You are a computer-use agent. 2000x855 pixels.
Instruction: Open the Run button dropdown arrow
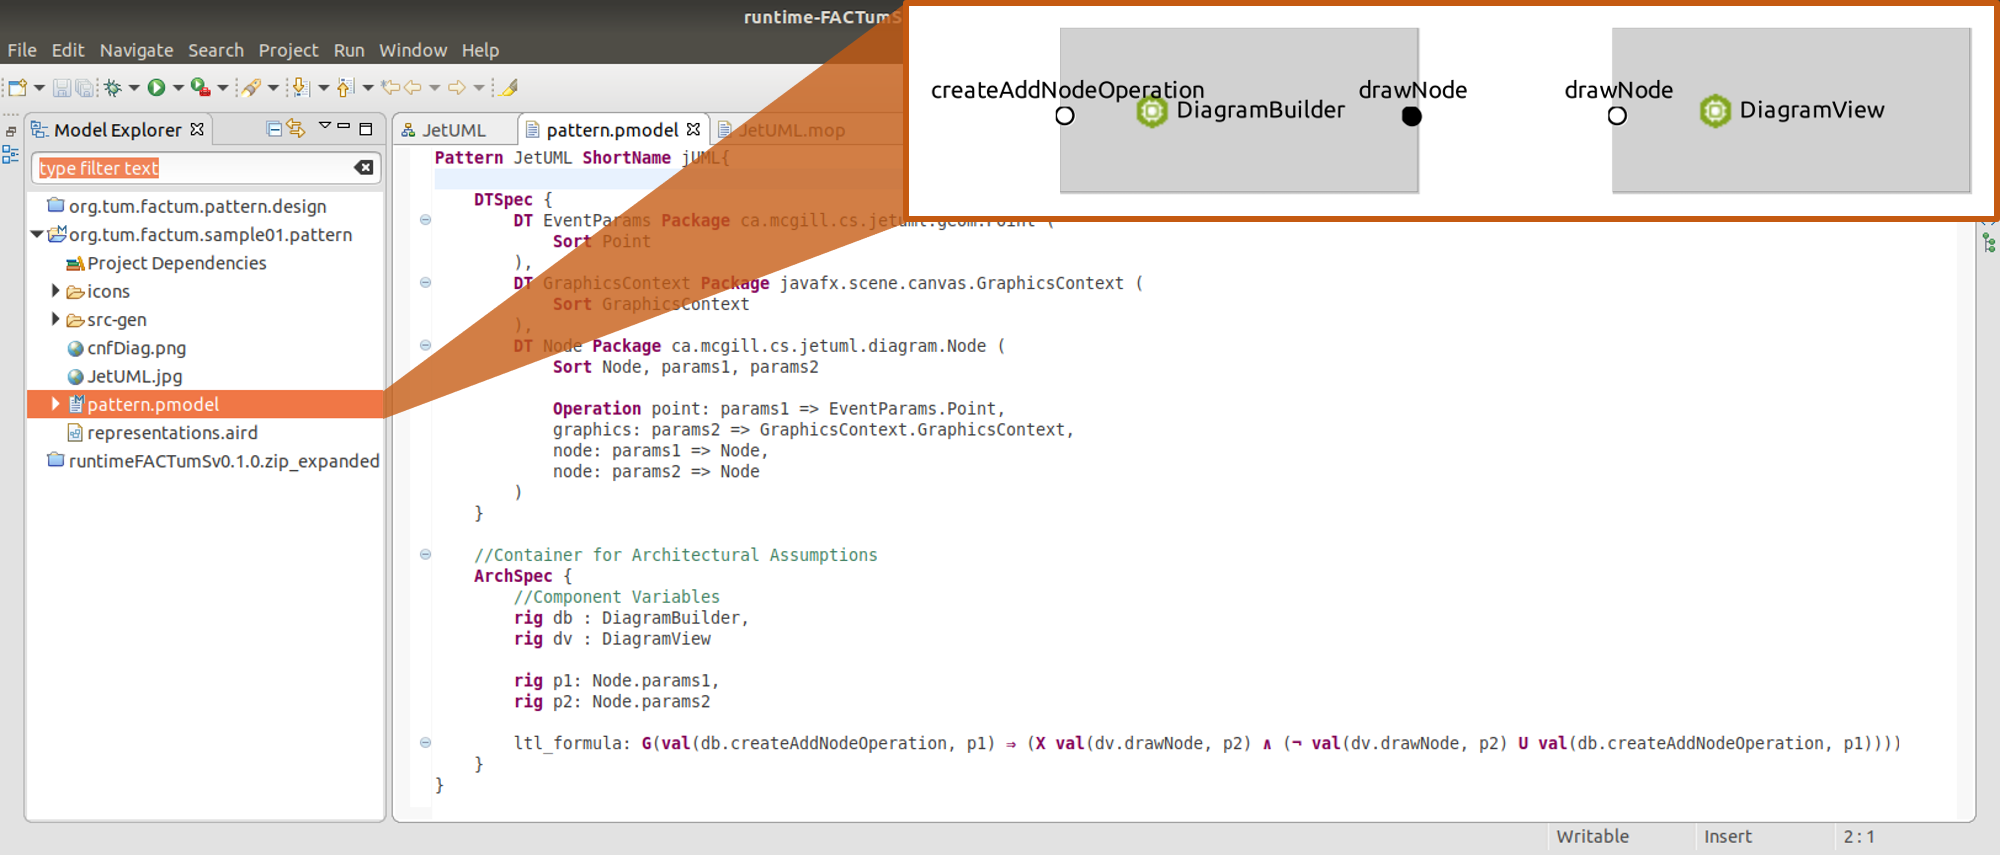pos(178,88)
